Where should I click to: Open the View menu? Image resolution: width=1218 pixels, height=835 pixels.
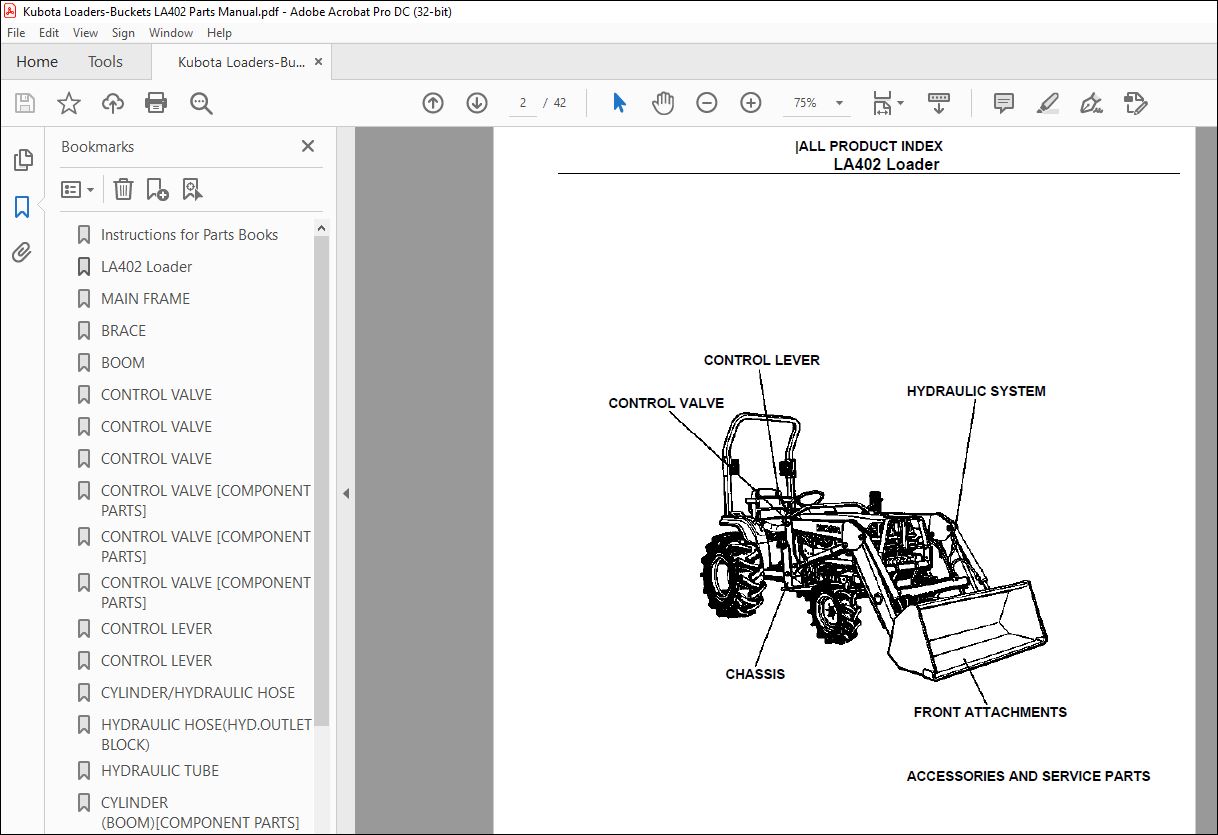(x=85, y=32)
